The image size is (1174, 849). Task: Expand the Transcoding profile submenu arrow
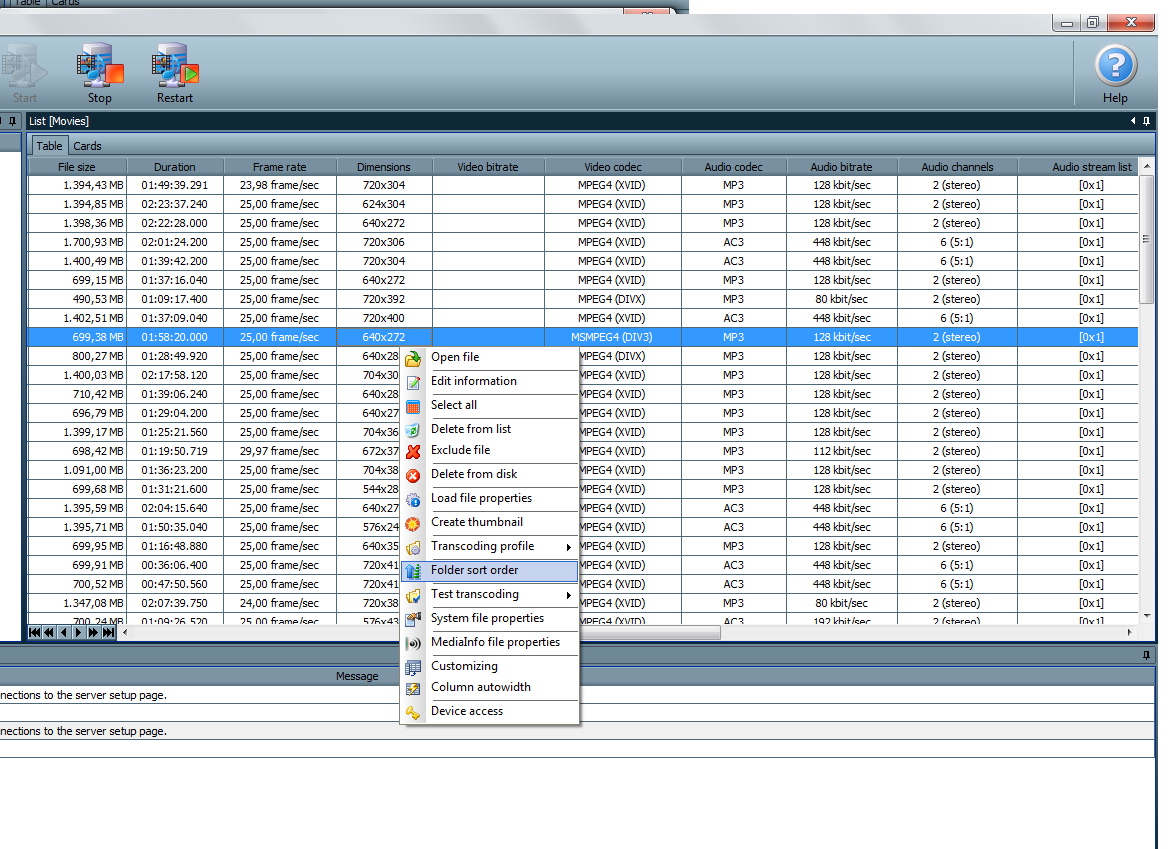[x=569, y=547]
